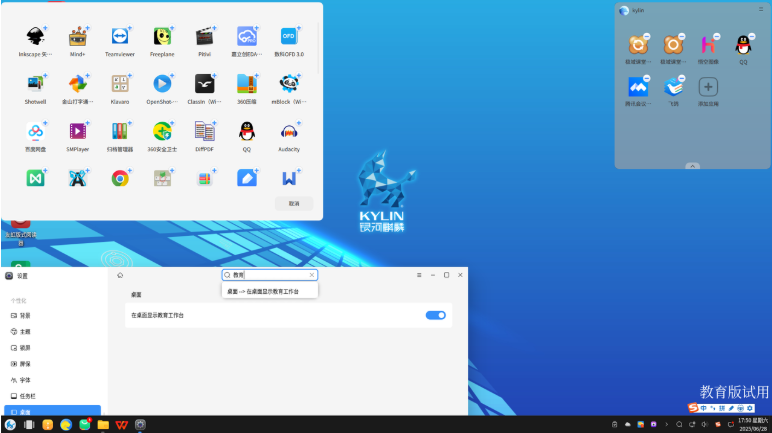Click the 取消 (Cancel) button in the app picker
The height and width of the screenshot is (433, 772).
pos(293,203)
